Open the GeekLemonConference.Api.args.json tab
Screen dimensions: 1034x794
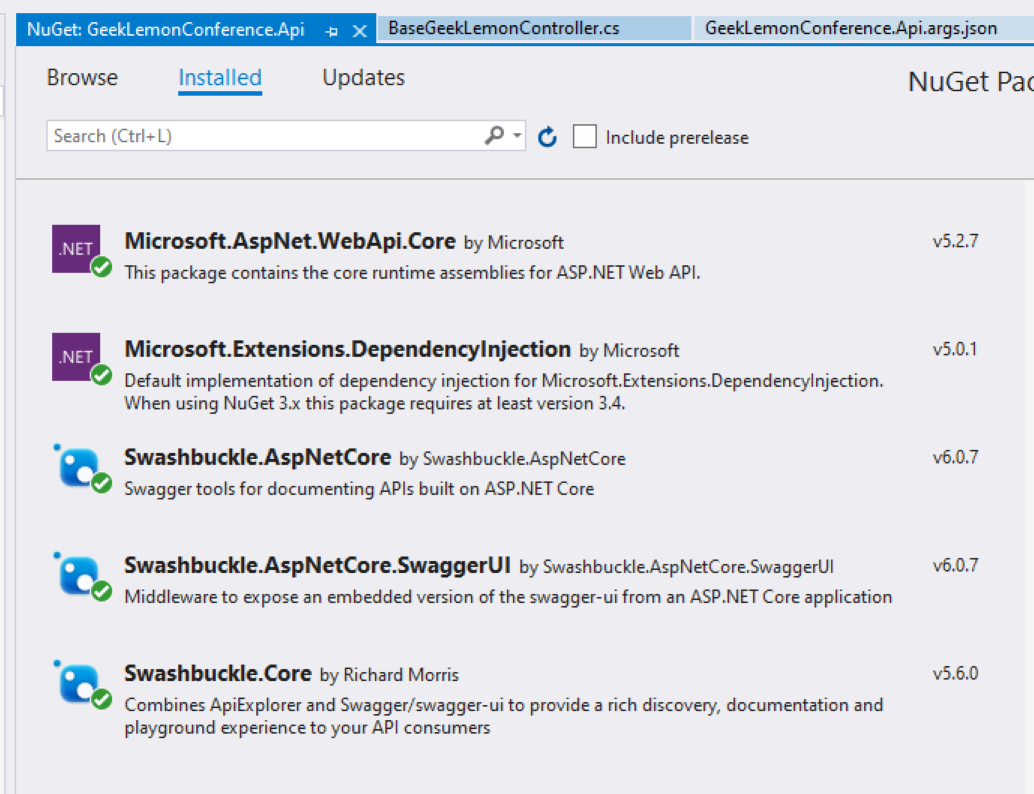[x=863, y=28]
